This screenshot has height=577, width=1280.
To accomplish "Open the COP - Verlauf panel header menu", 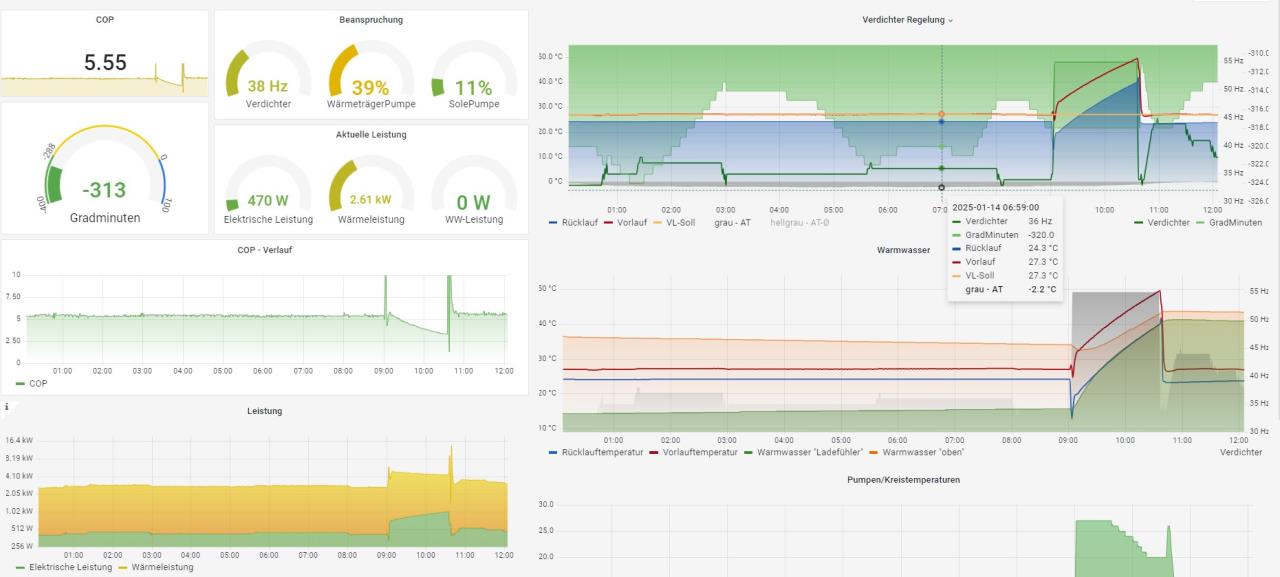I will click(265, 250).
